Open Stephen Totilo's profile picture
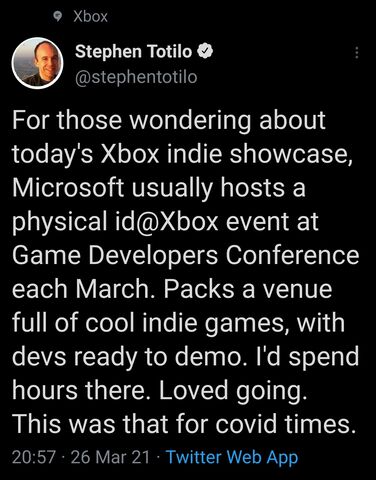The width and height of the screenshot is (376, 480). tap(37, 63)
